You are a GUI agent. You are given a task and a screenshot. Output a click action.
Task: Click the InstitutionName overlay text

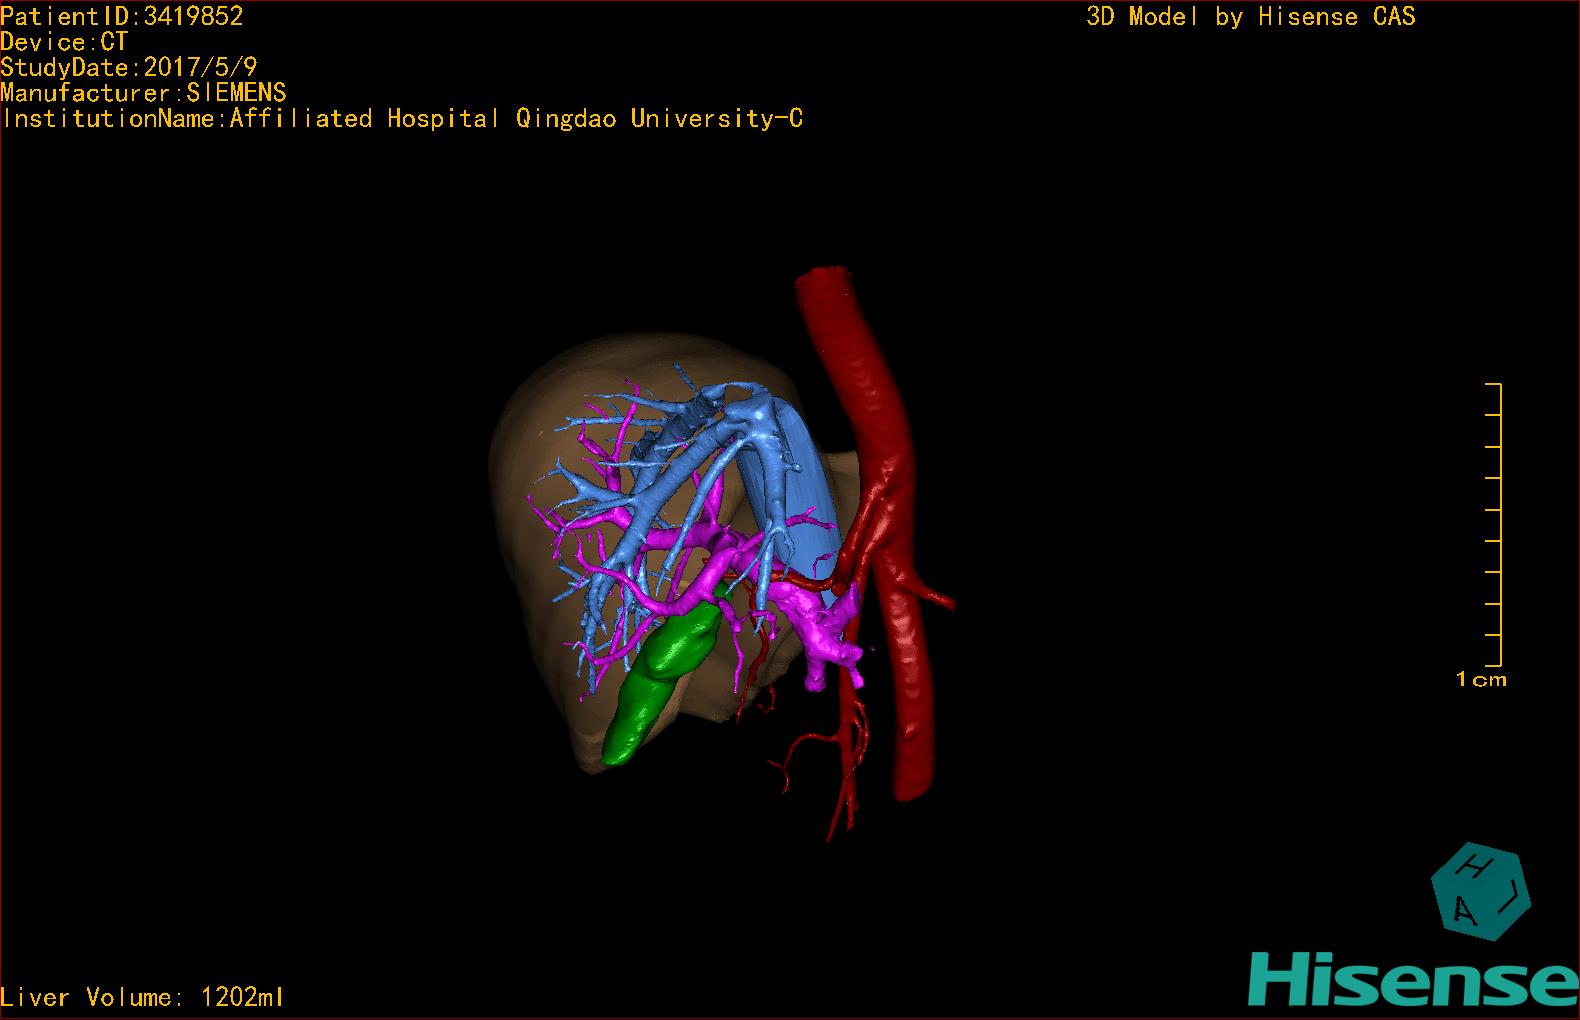click(x=402, y=119)
